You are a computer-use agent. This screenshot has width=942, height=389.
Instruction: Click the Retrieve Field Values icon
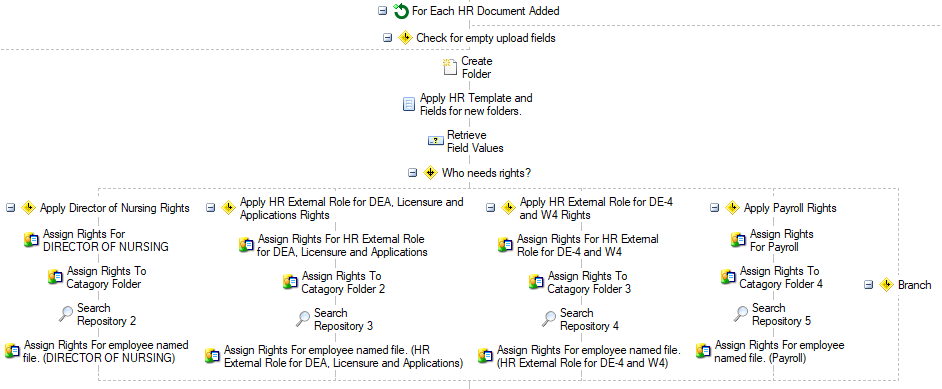click(436, 141)
